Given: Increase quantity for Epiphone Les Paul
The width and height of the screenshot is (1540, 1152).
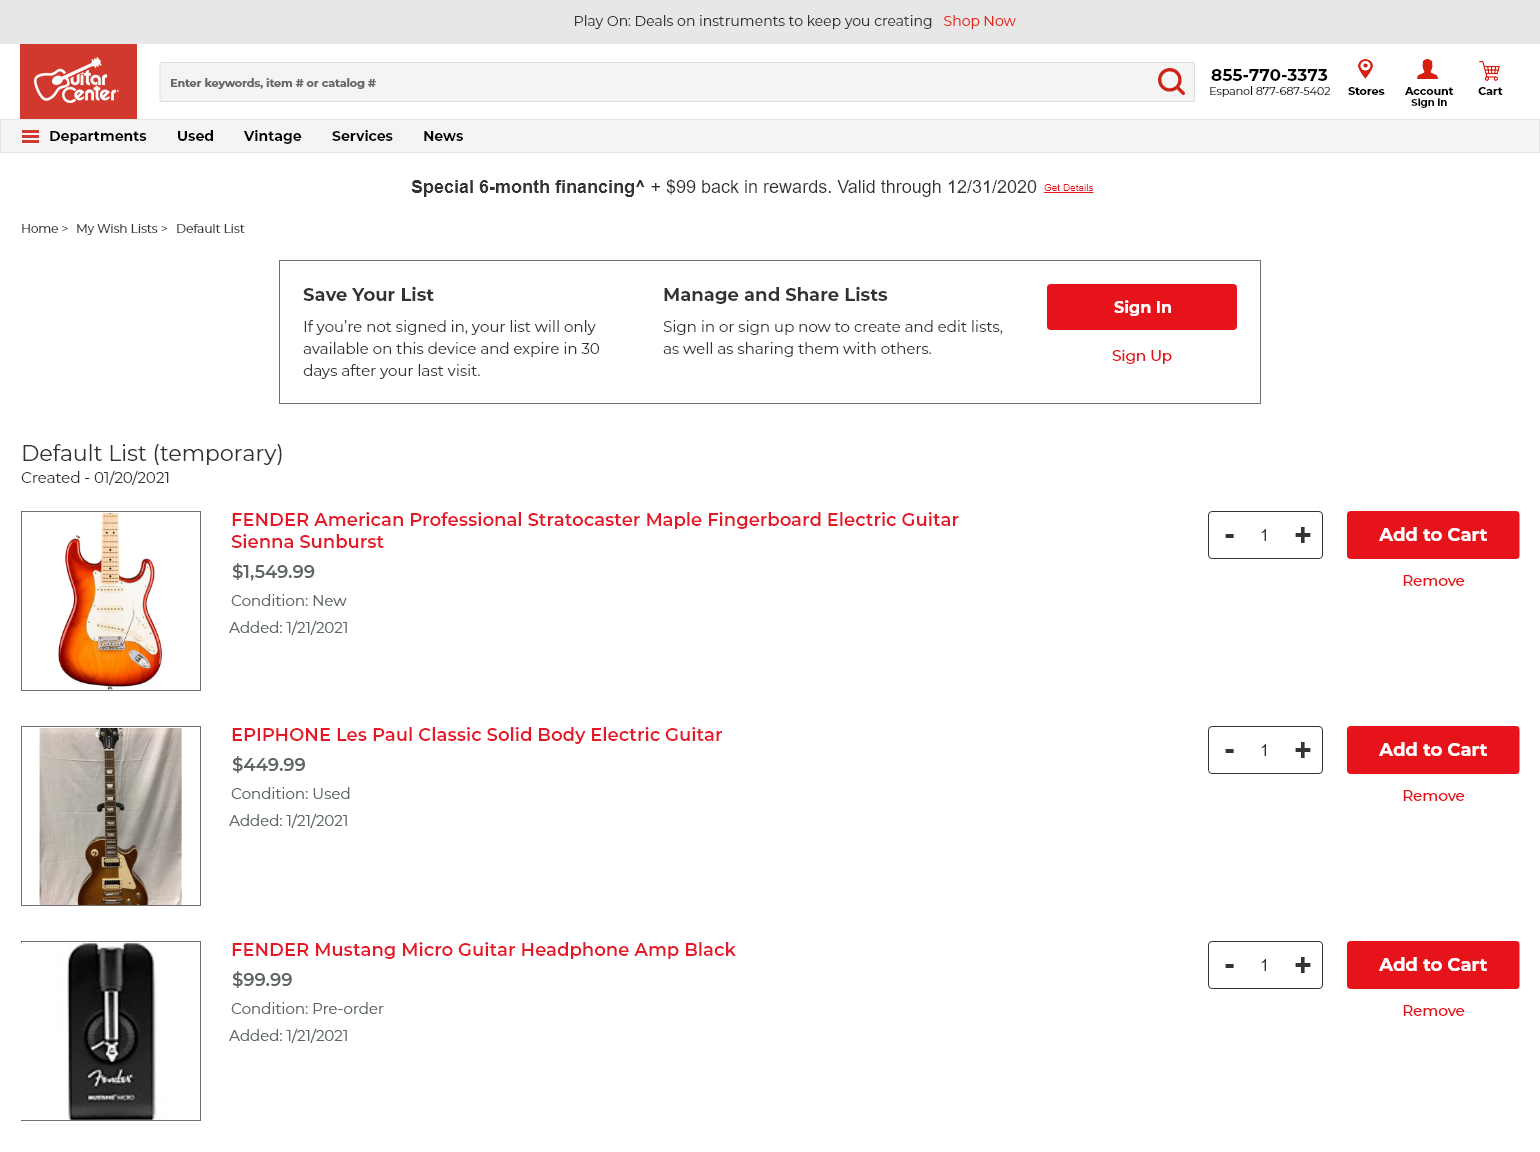Looking at the screenshot, I should pyautogui.click(x=1302, y=750).
